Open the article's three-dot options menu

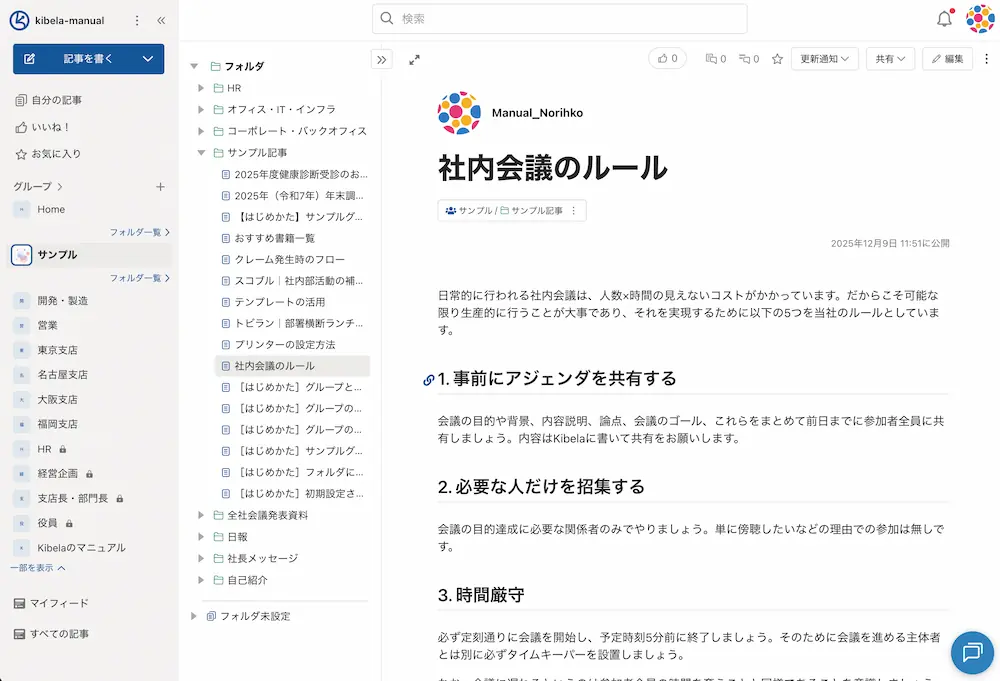click(985, 59)
